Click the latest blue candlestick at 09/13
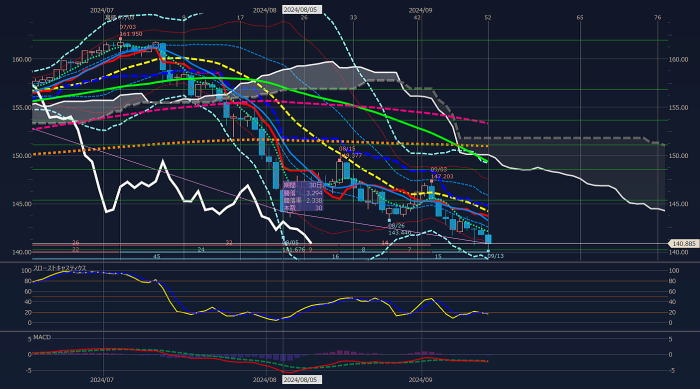This screenshot has width=700, height=389. [488, 239]
